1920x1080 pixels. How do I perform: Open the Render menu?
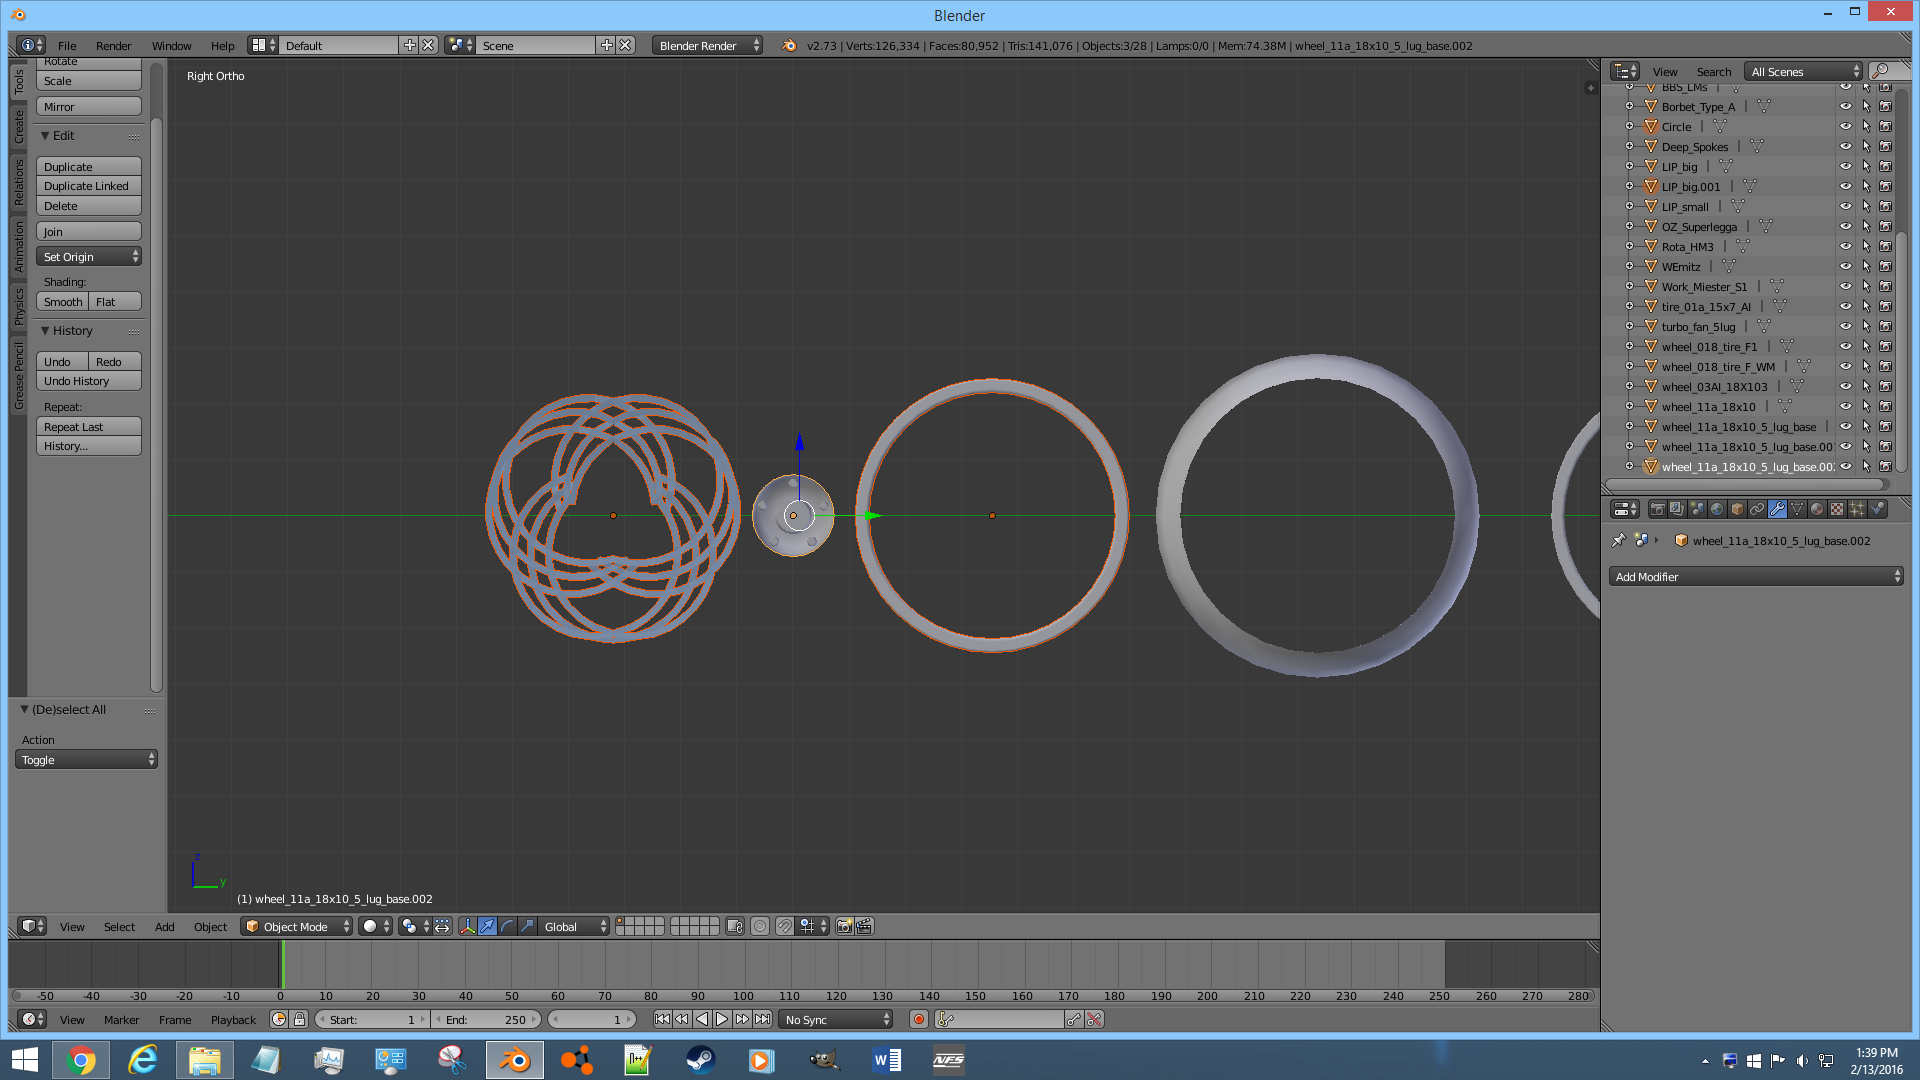[113, 45]
